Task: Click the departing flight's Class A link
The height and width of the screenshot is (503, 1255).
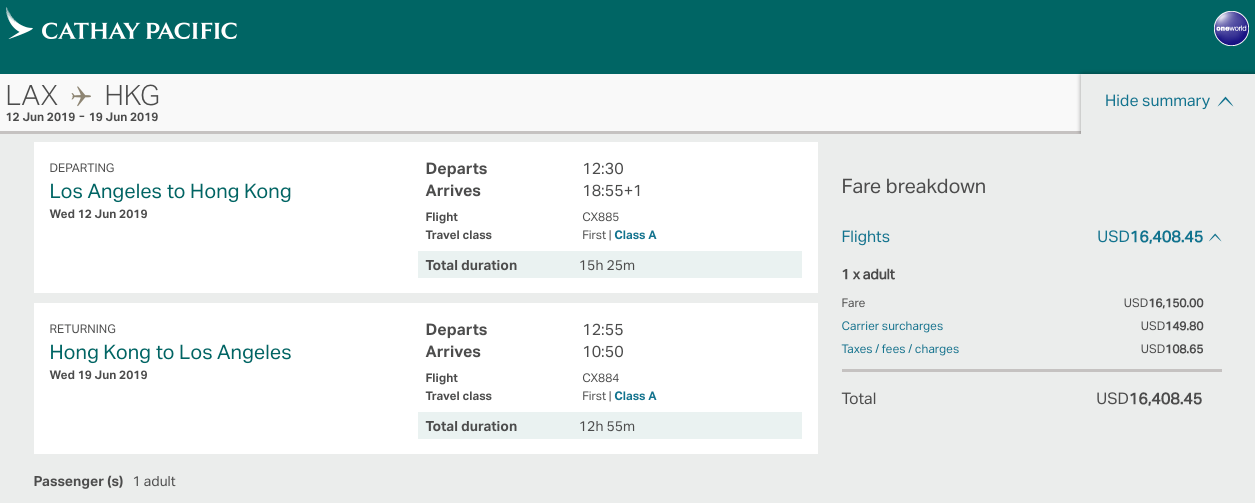Action: 635,235
